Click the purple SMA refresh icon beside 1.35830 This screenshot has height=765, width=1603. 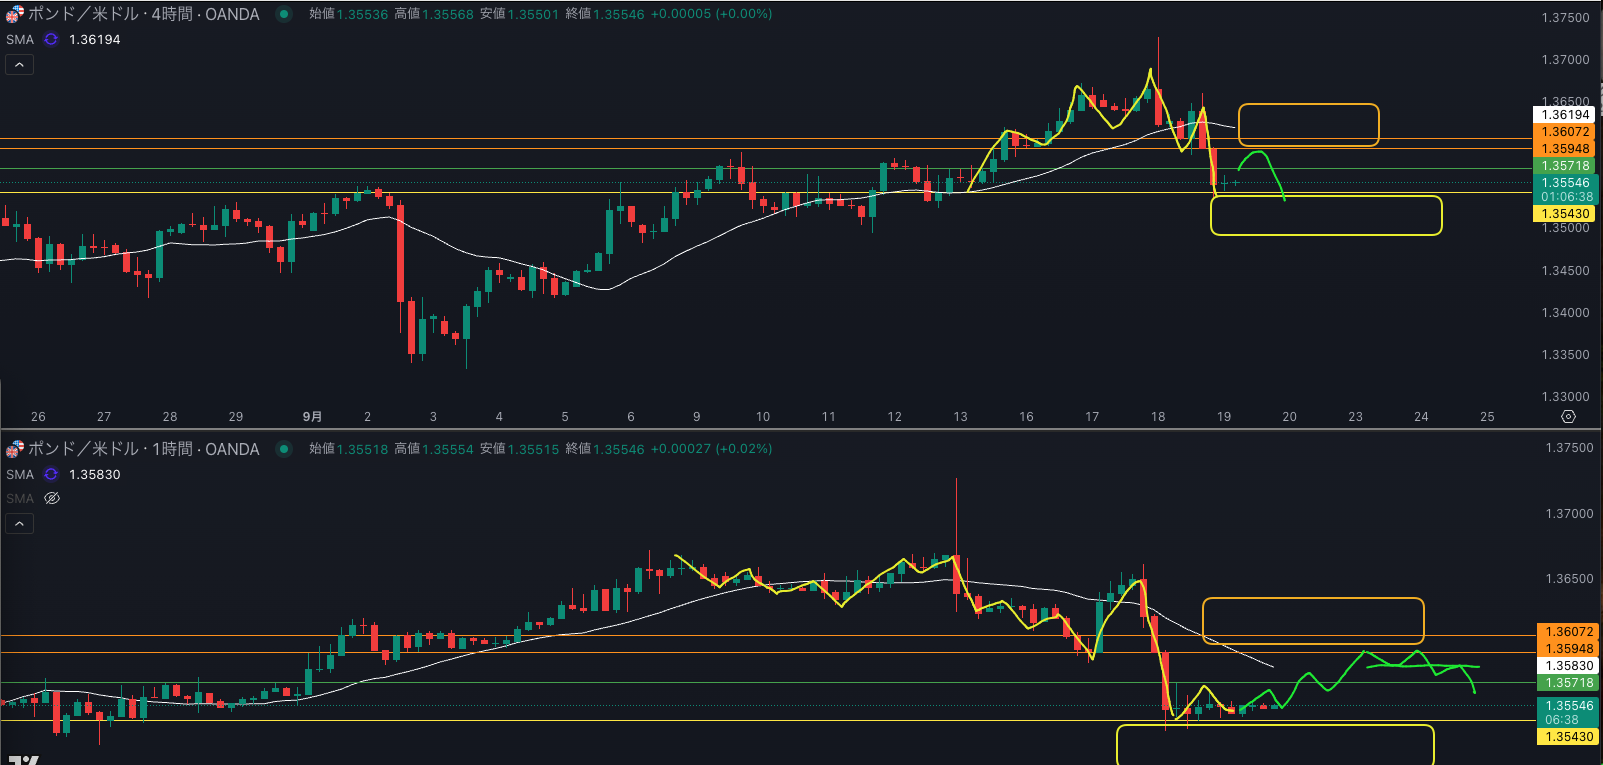51,475
